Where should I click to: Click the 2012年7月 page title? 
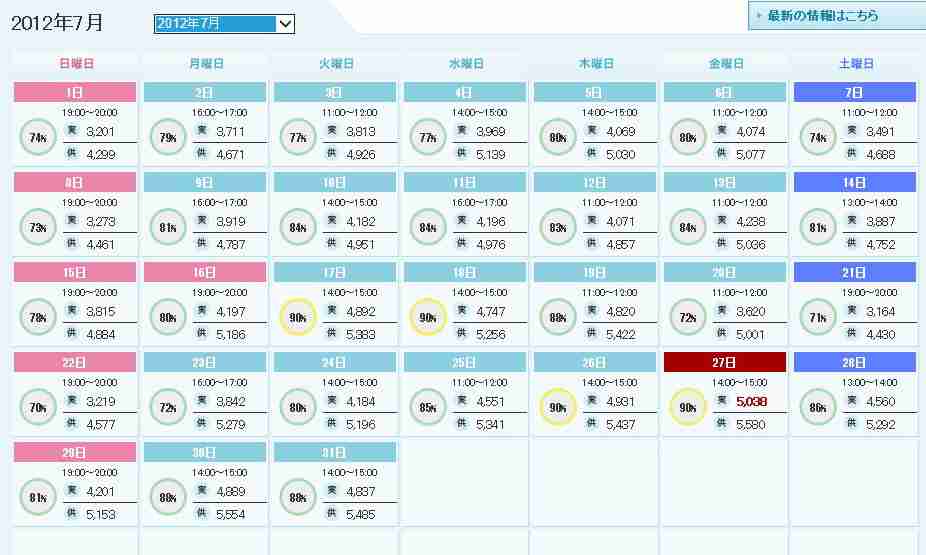(57, 23)
